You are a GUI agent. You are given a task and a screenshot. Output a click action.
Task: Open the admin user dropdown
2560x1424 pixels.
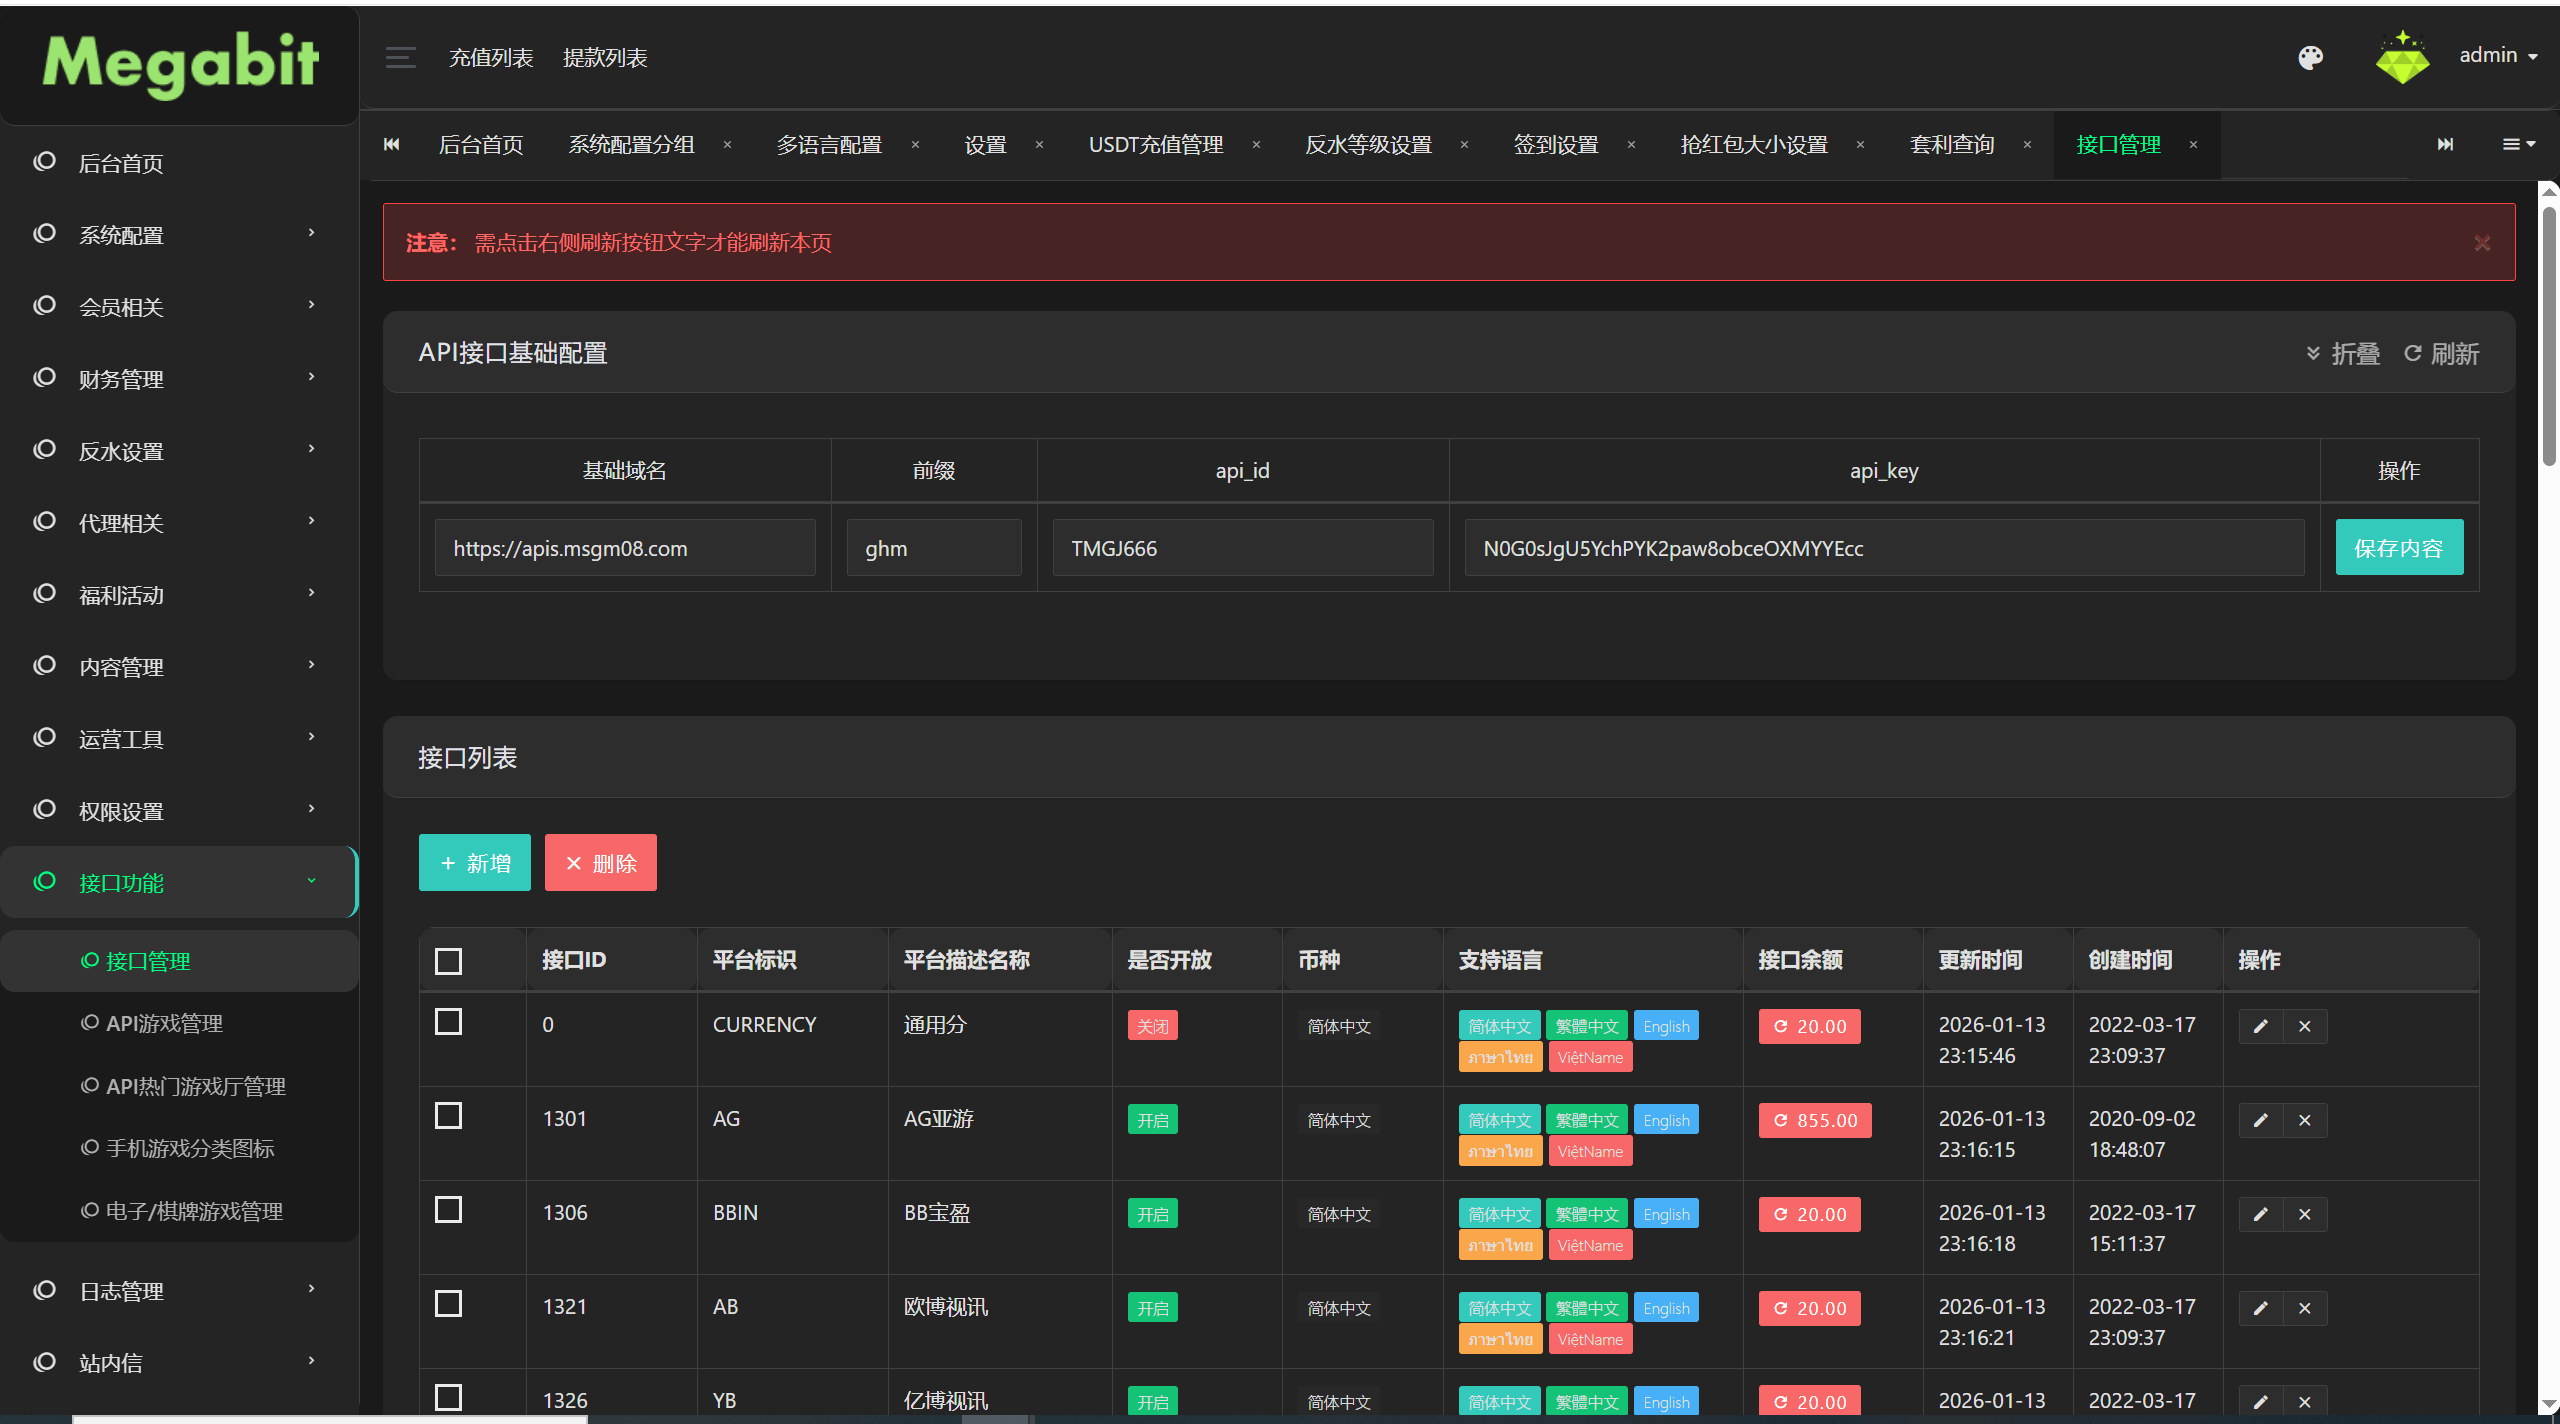[2497, 56]
